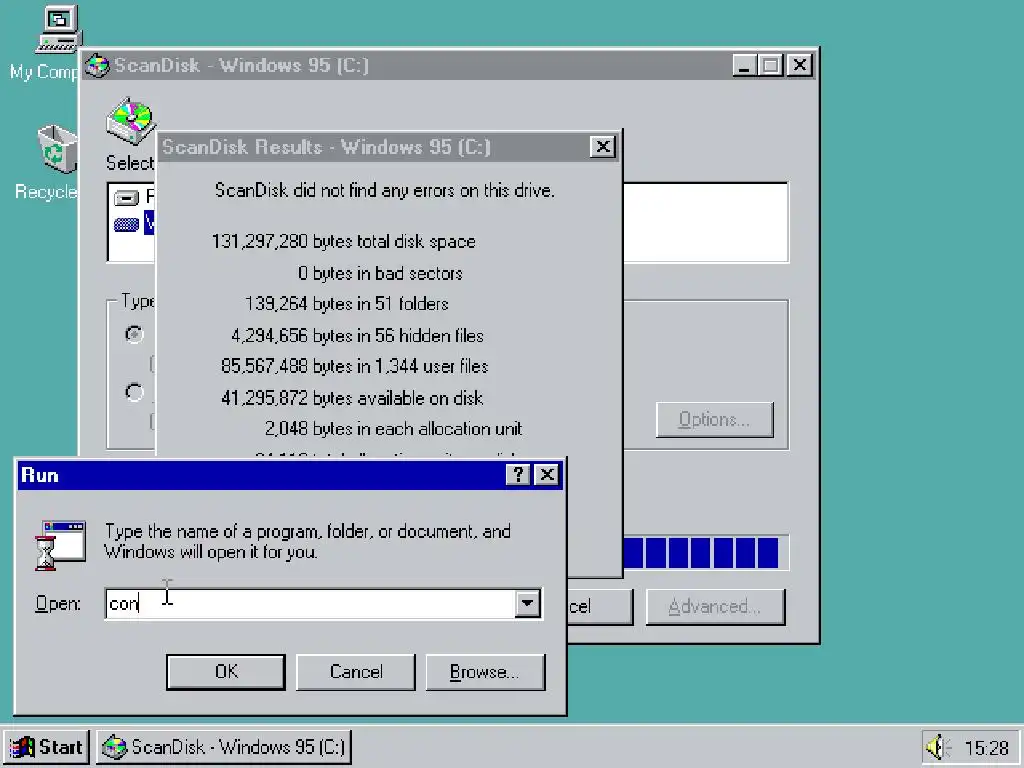Select the first scan type radio button
1024x768 pixels.
pos(134,334)
